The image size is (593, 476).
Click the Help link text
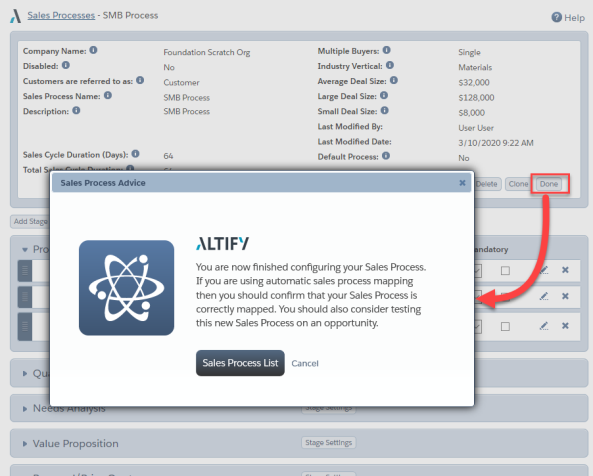[x=574, y=18]
